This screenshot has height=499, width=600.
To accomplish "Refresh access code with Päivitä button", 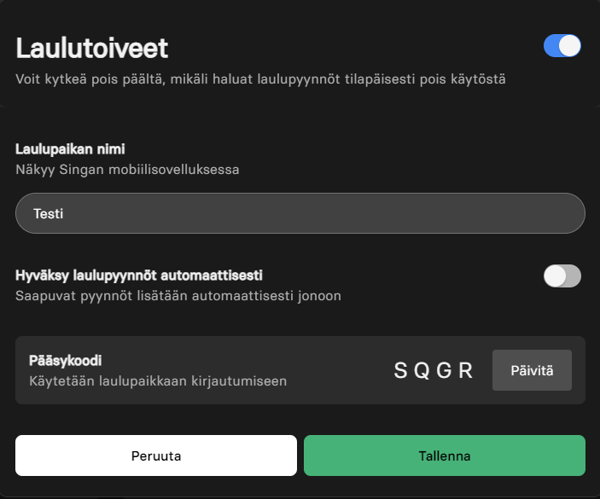I will 532,370.
